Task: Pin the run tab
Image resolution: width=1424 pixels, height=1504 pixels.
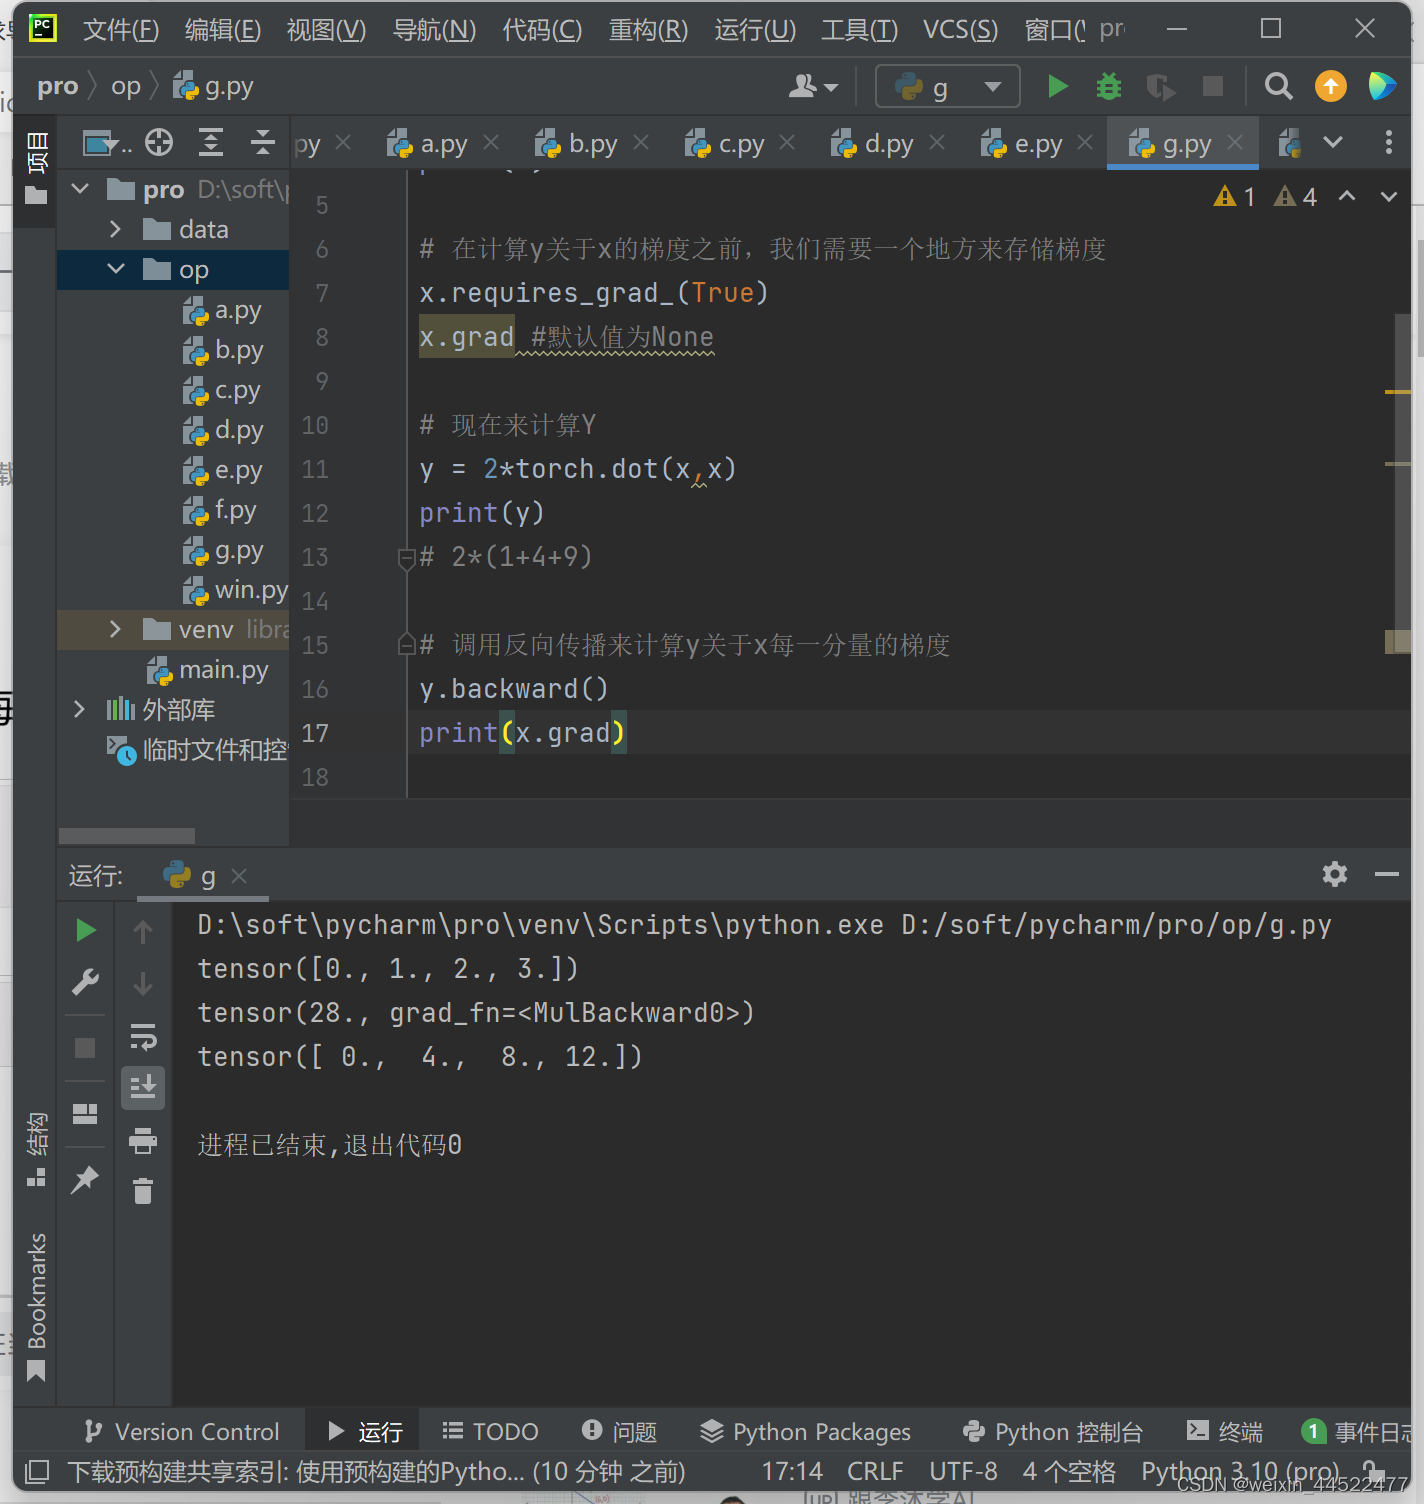Action: pyautogui.click(x=85, y=1179)
